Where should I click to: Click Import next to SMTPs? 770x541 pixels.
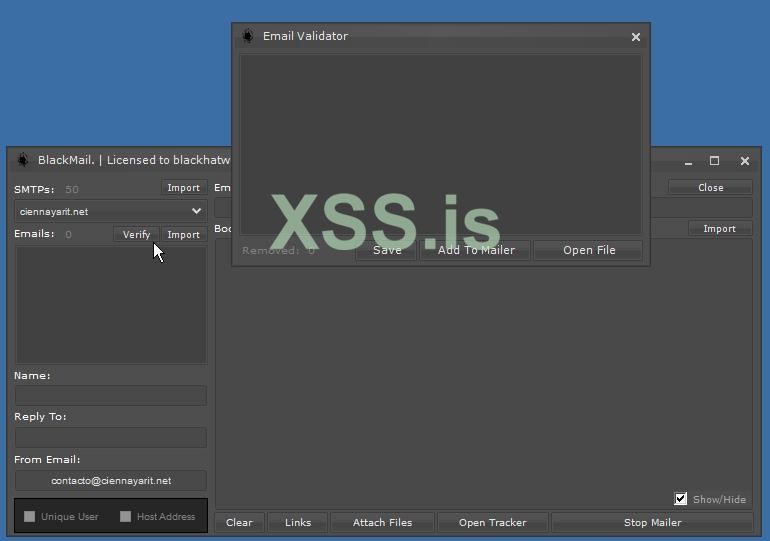point(184,188)
